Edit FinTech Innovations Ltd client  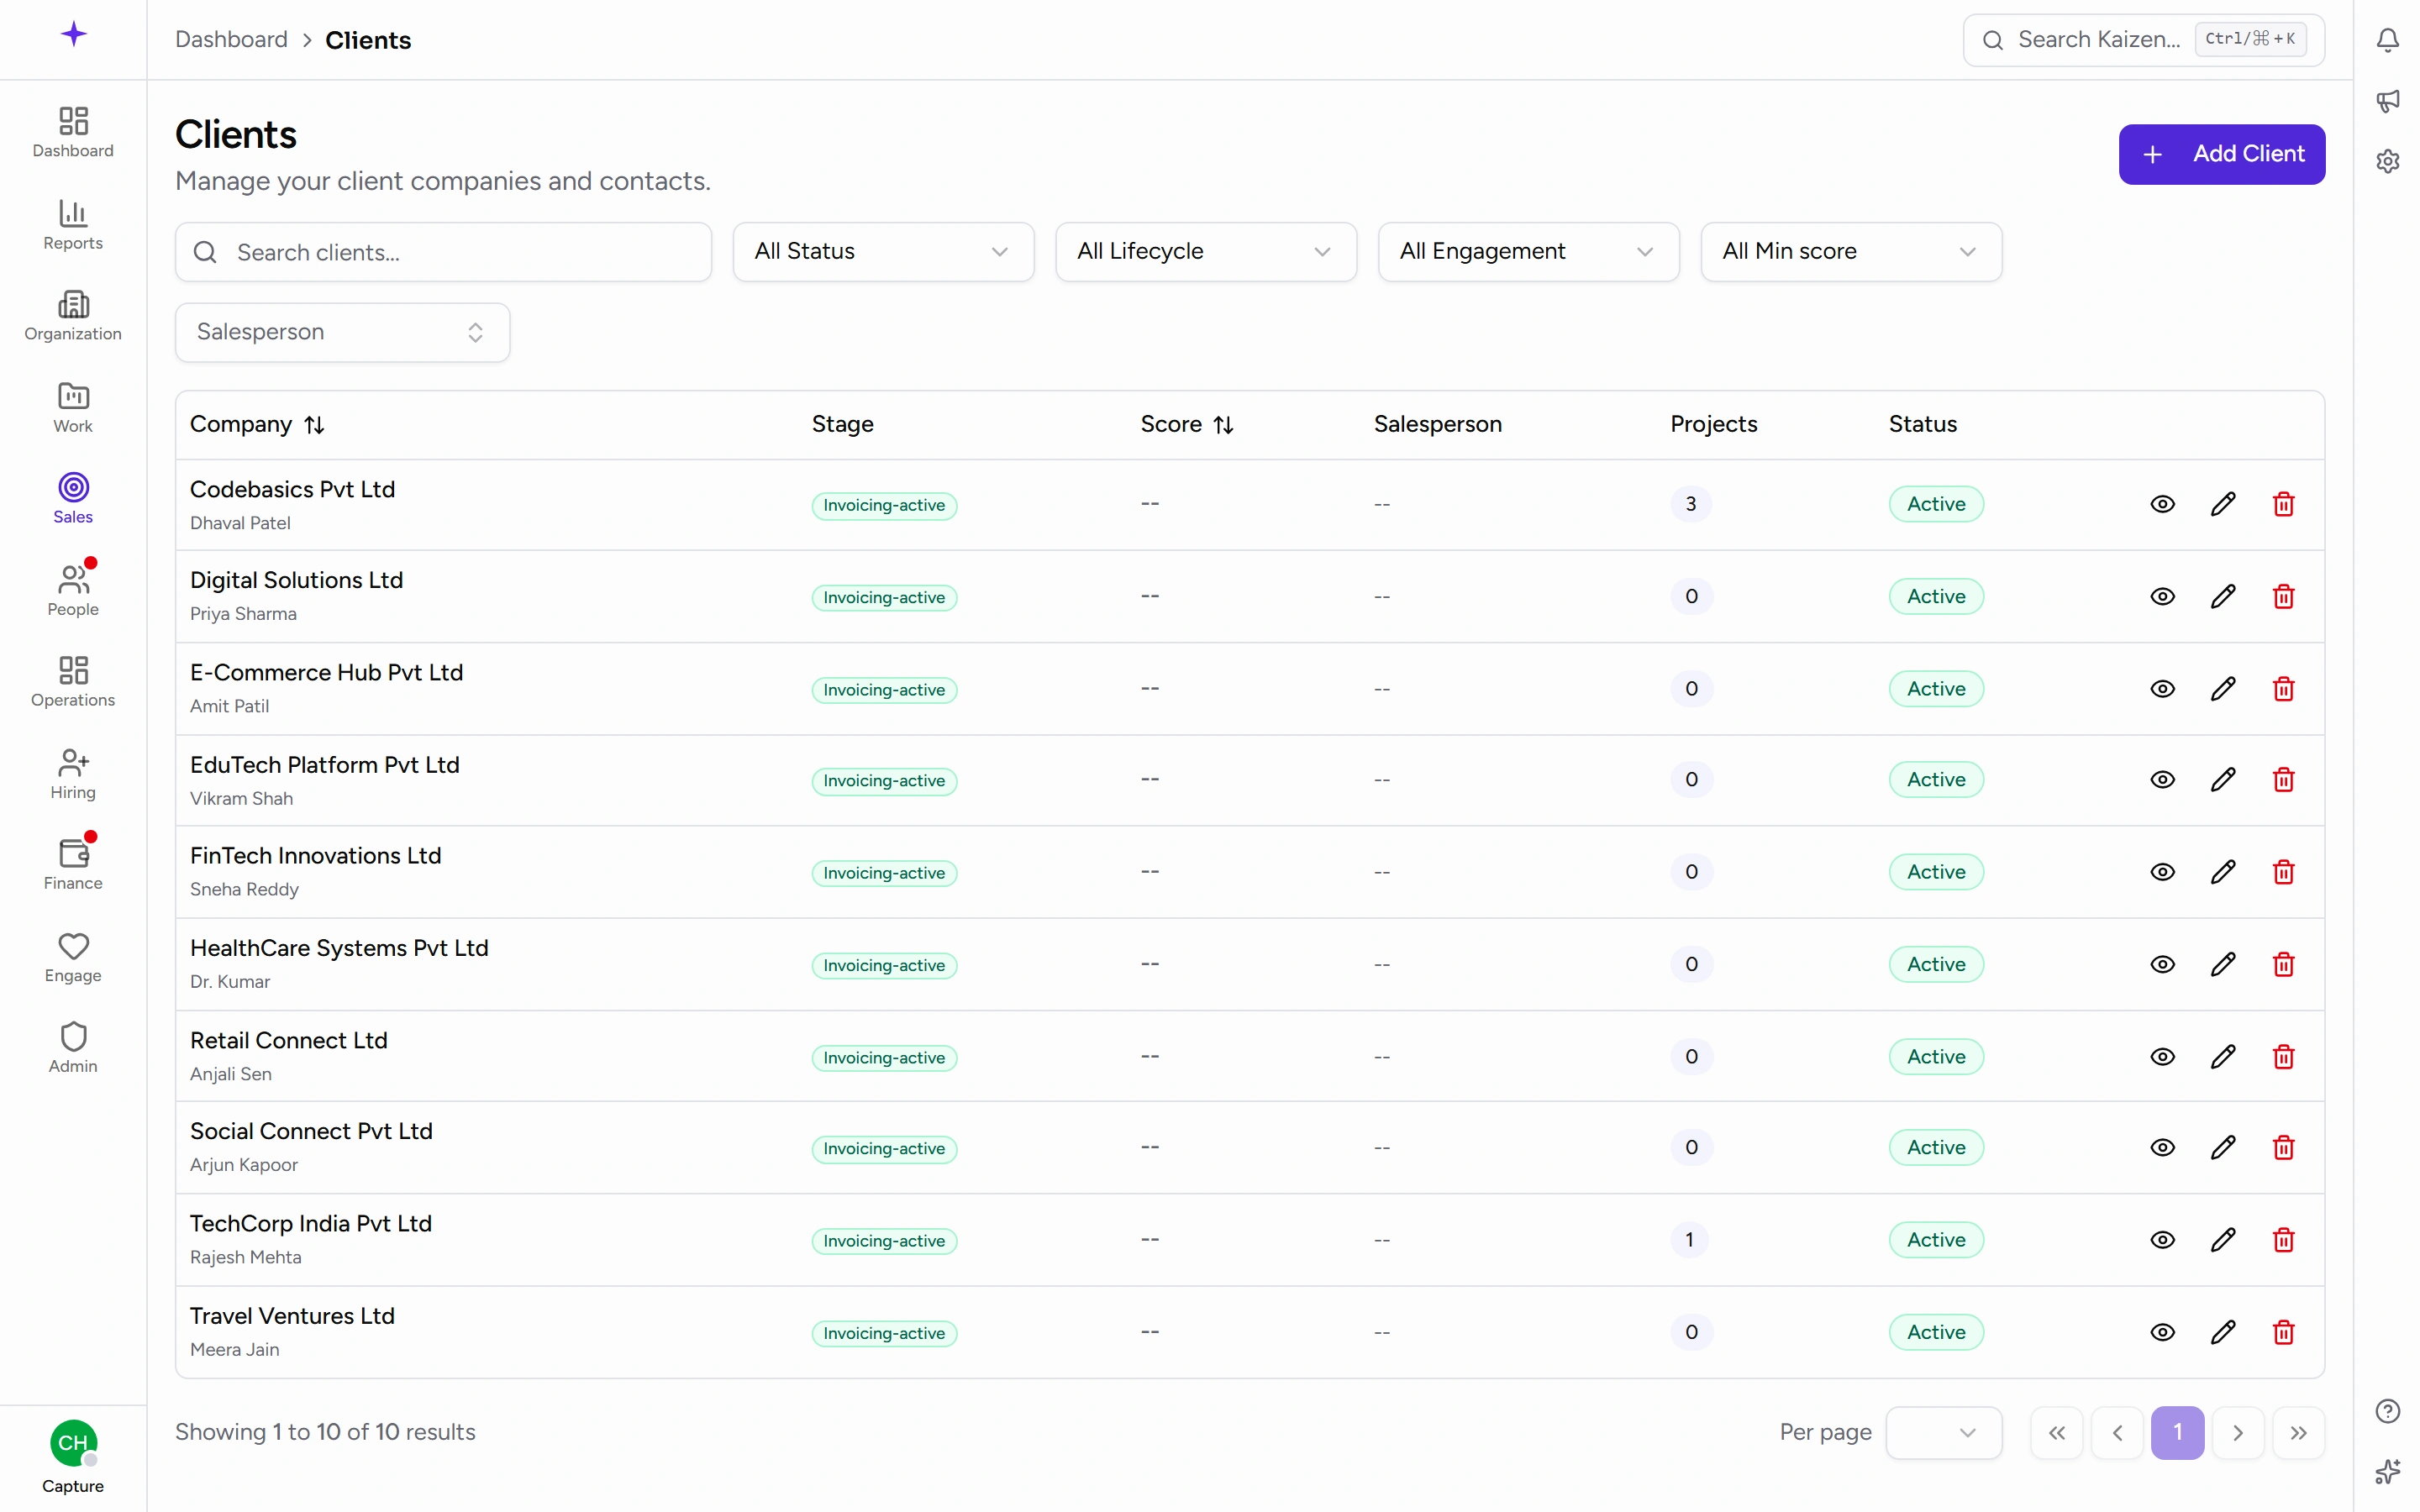click(2222, 872)
